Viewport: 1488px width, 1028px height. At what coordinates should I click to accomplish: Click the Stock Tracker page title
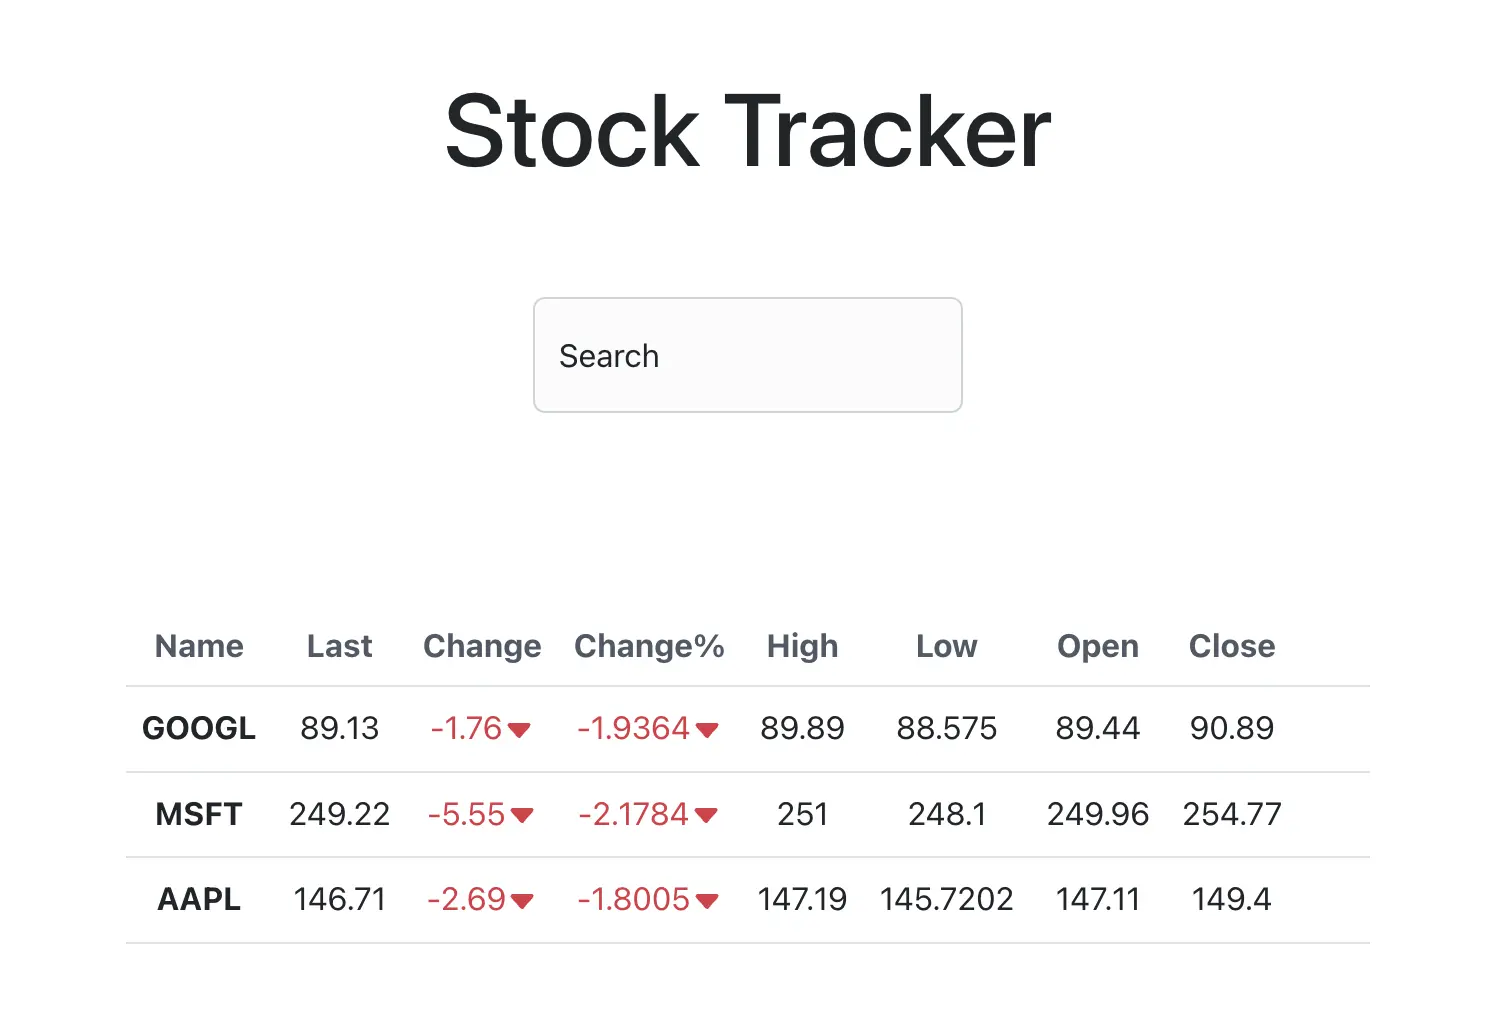click(747, 131)
